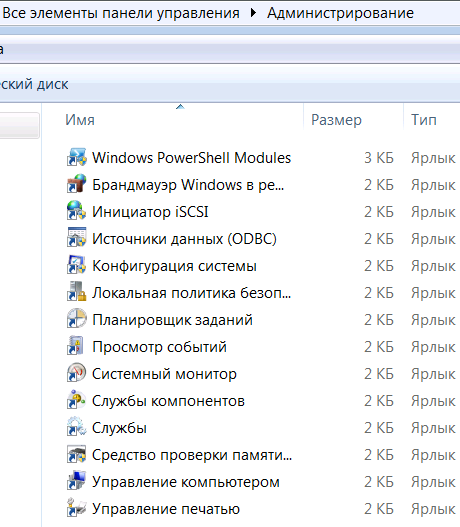
Task: Select the Управление печатью name
Action: pyautogui.click(x=166, y=509)
